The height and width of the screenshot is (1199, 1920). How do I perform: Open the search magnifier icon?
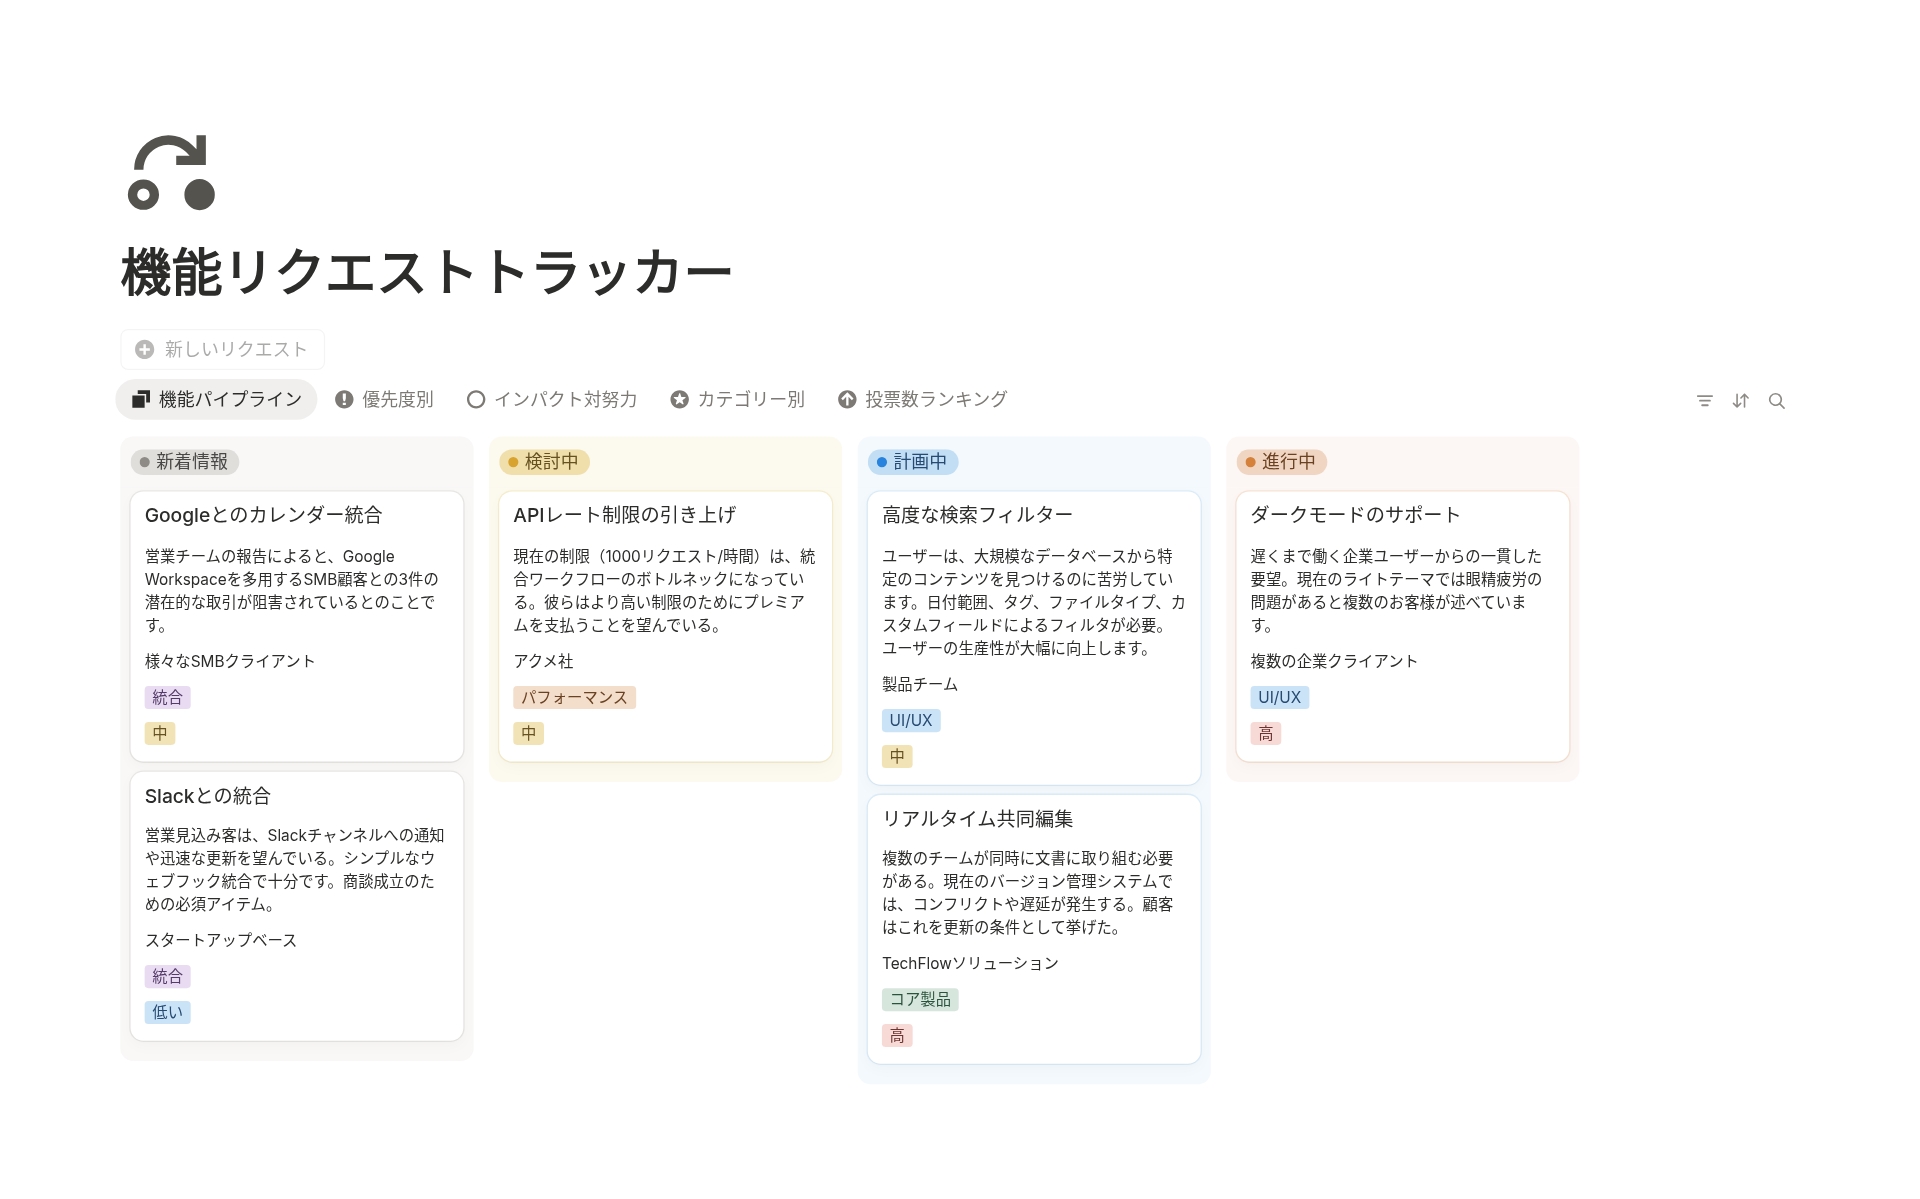[1777, 400]
